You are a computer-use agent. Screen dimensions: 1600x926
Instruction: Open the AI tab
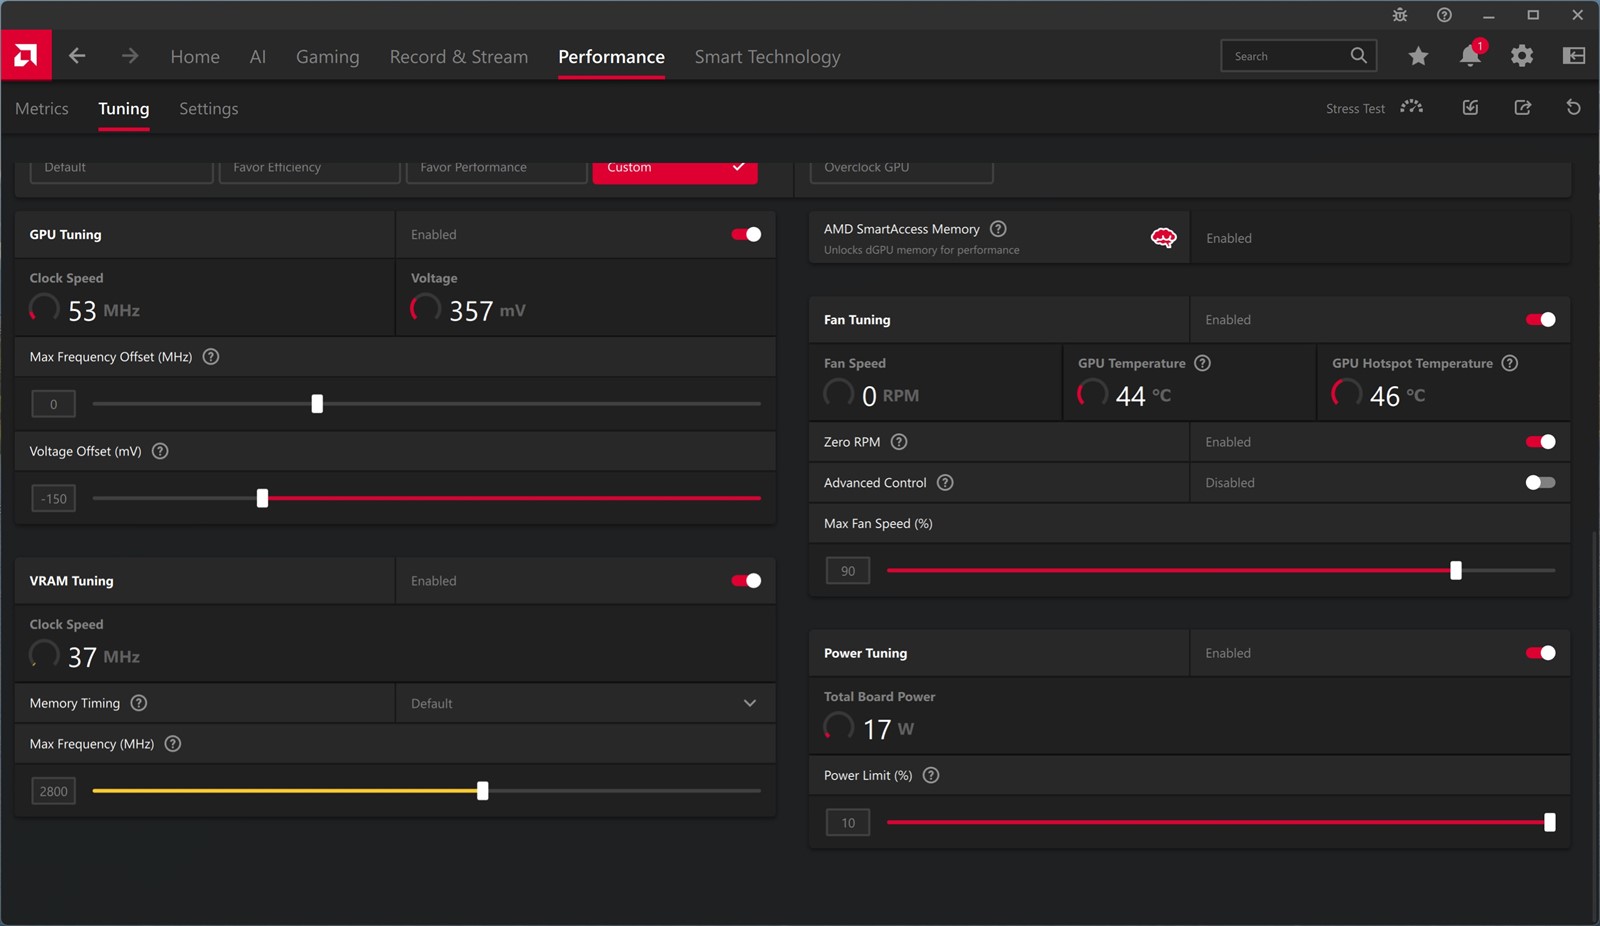258,57
